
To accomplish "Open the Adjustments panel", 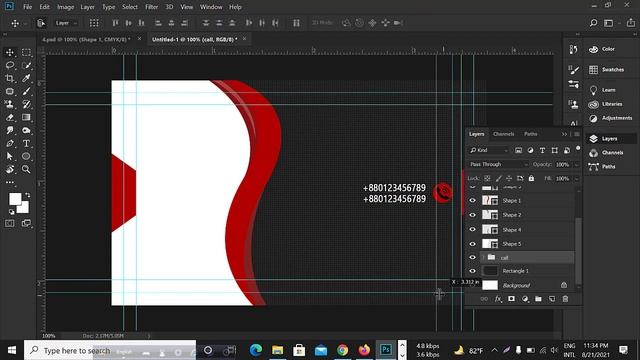I will click(611, 118).
